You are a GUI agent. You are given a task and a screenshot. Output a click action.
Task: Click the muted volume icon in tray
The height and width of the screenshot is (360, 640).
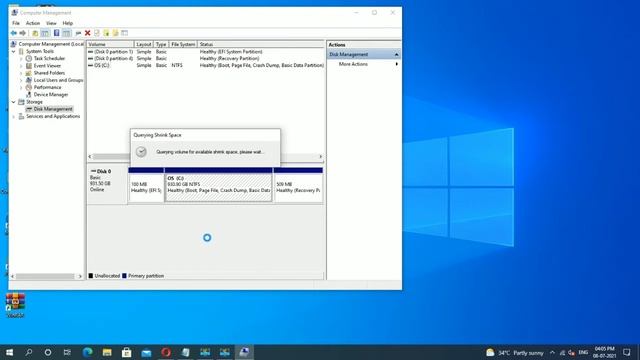pyautogui.click(x=571, y=353)
